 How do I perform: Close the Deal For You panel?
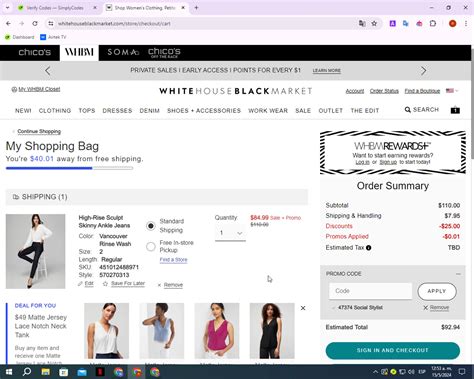[303, 308]
